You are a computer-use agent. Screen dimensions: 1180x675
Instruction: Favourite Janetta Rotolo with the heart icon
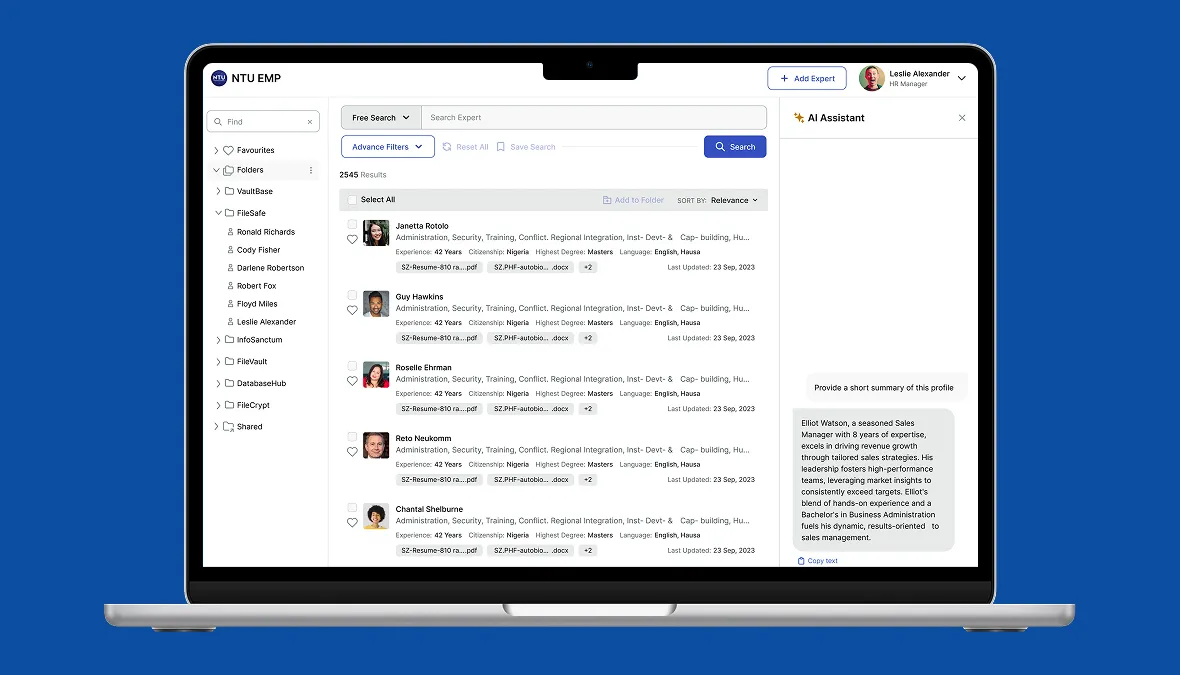[x=352, y=239]
